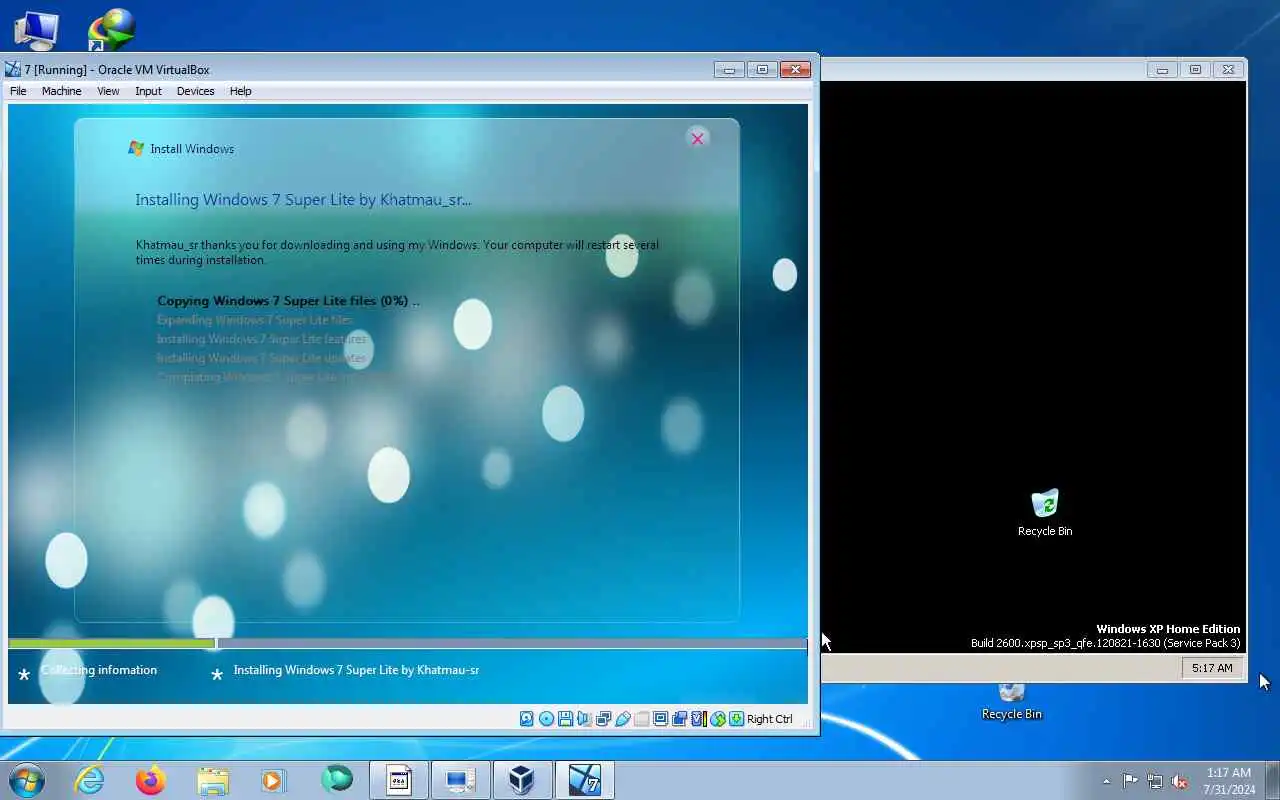
Task: Switch to the document window taskbar button
Action: (399, 780)
